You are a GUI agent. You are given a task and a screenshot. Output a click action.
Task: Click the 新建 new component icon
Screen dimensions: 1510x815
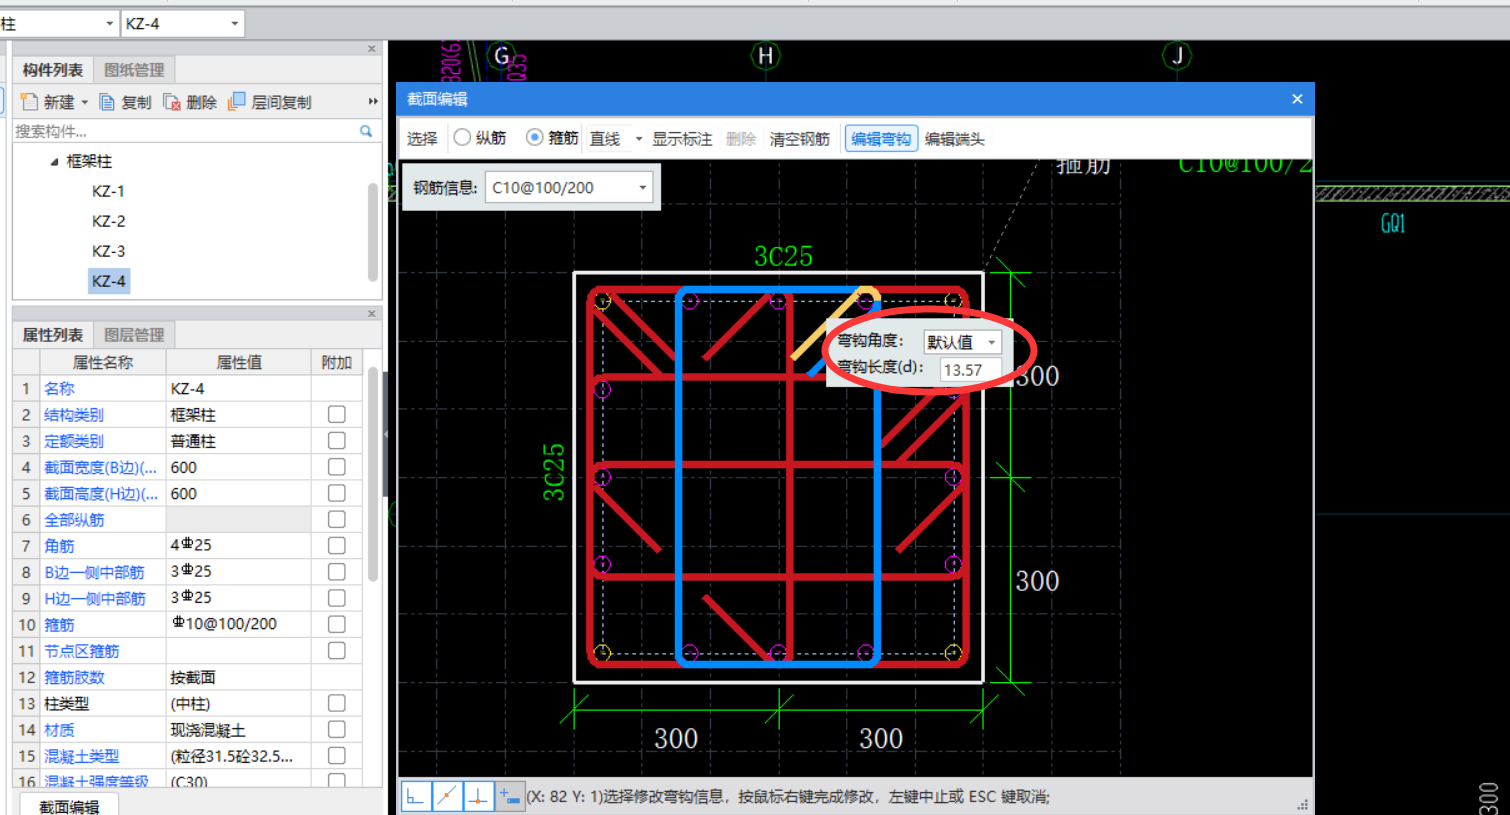click(x=29, y=102)
